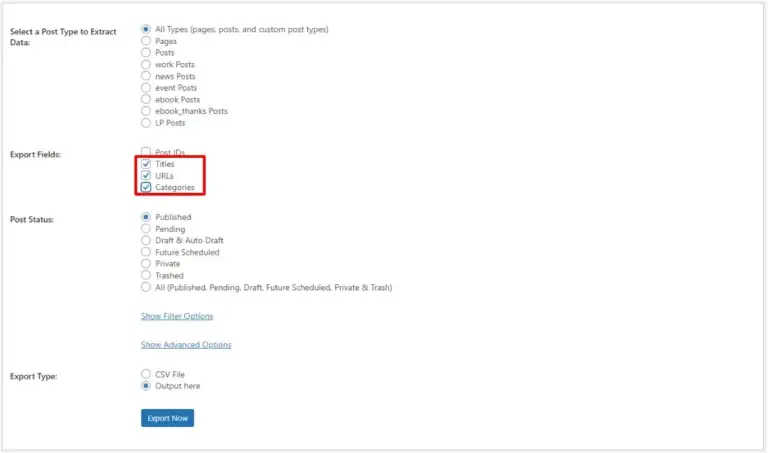Toggle the URLs checkbox
This screenshot has width=768, height=453.
click(146, 176)
